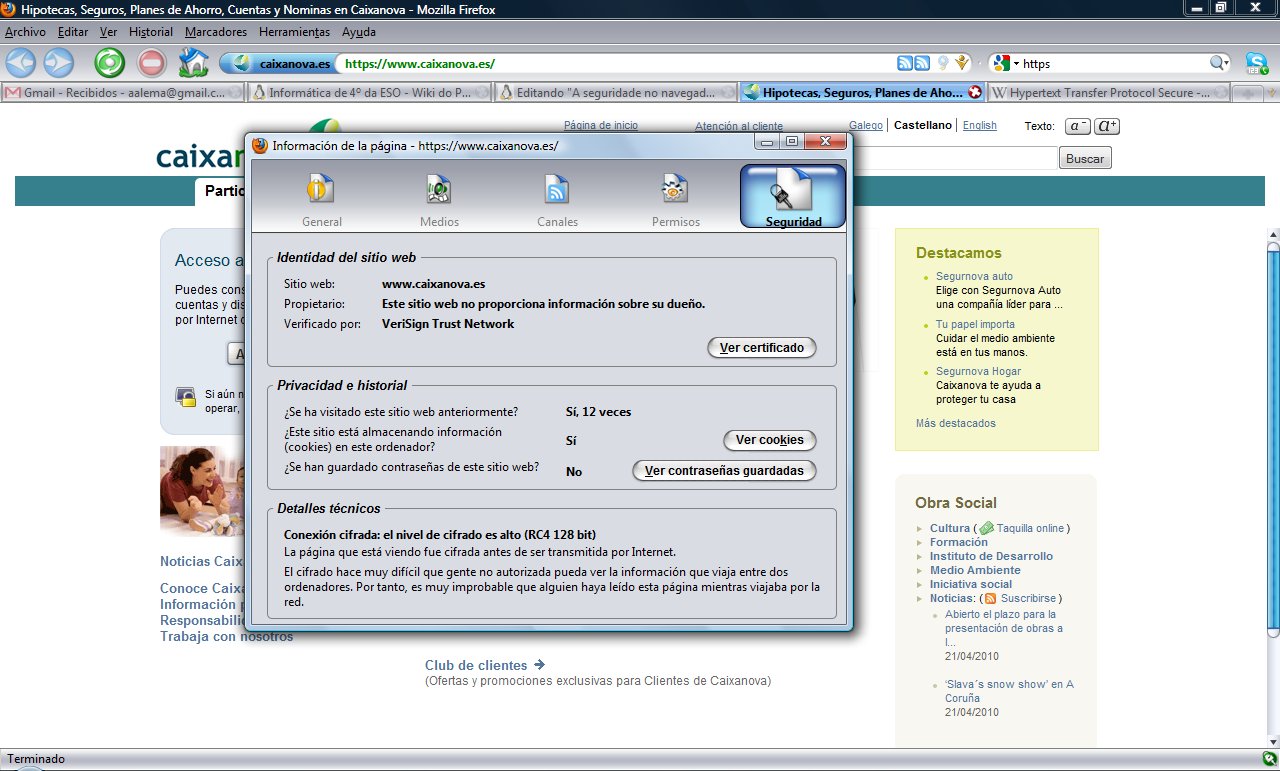Viewport: 1280px width, 771px height.
Task: Open the Marcadores menu
Action: (216, 32)
